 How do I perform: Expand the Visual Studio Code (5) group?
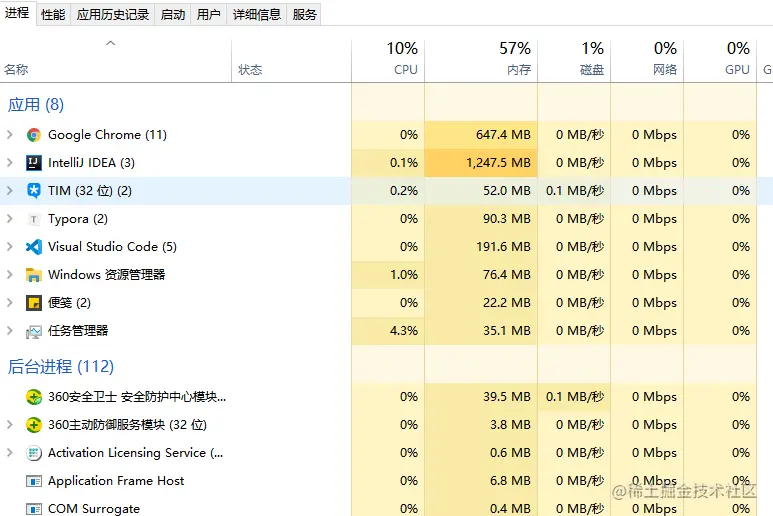pos(9,246)
